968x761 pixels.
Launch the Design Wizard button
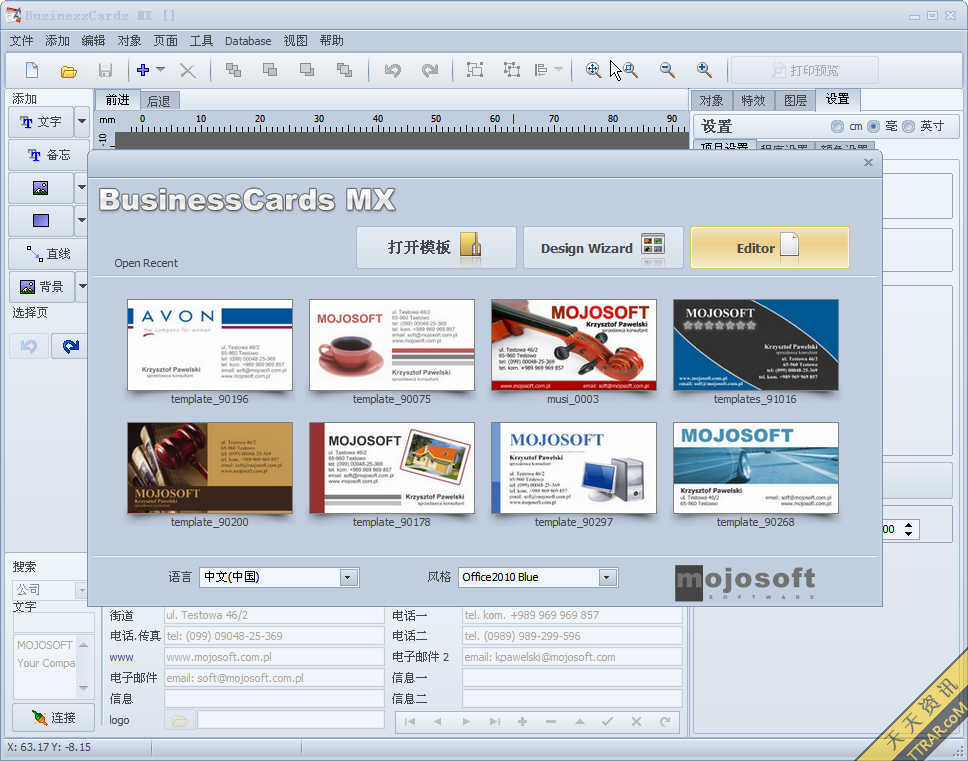(603, 247)
